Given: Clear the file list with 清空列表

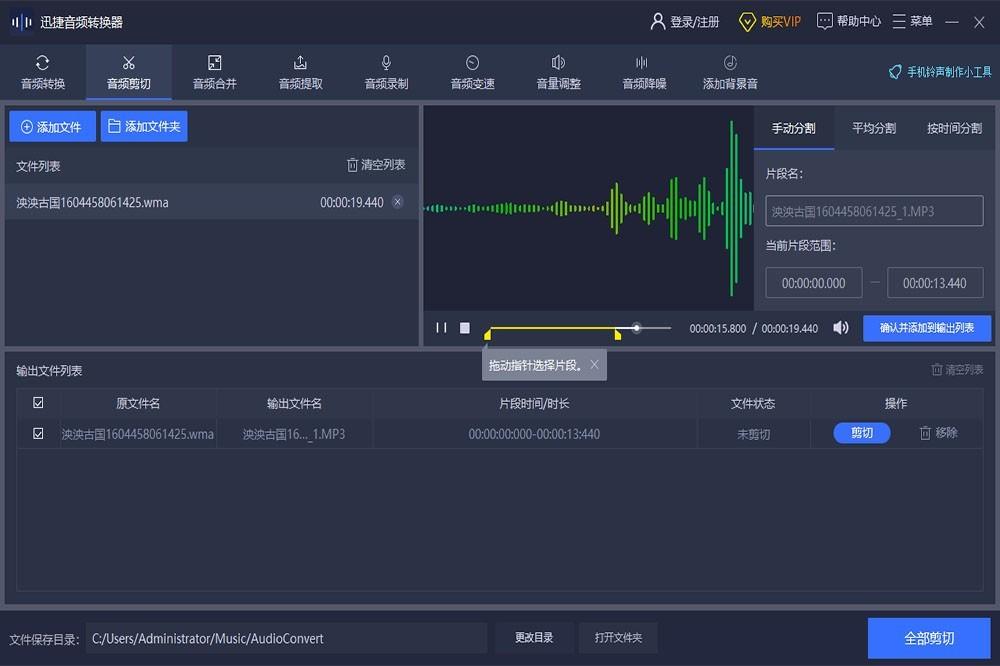Looking at the screenshot, I should click(376, 165).
